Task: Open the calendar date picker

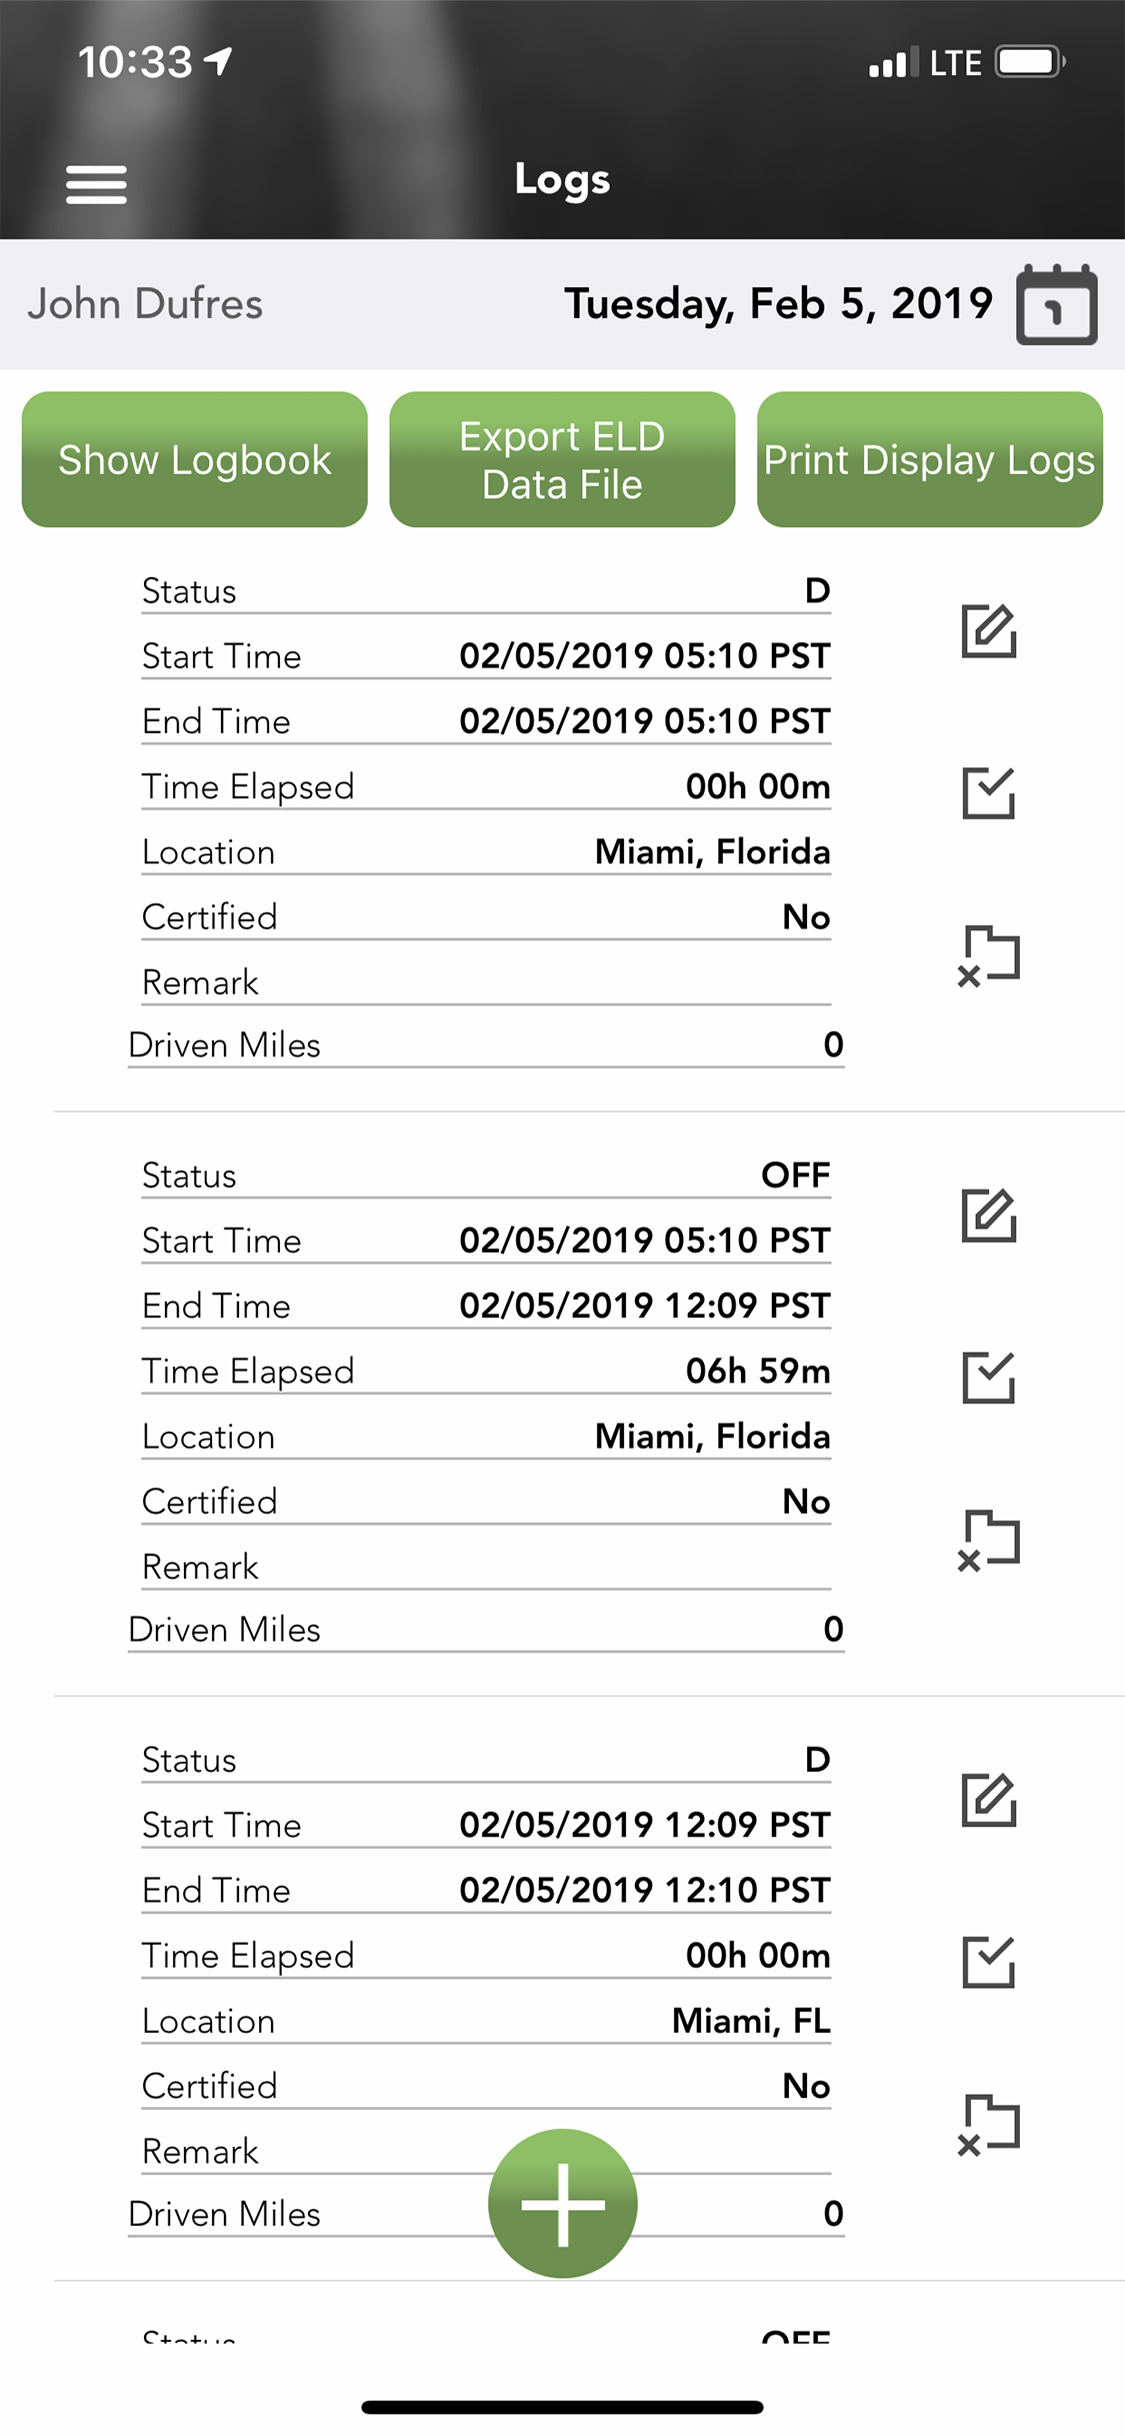Action: [1056, 305]
